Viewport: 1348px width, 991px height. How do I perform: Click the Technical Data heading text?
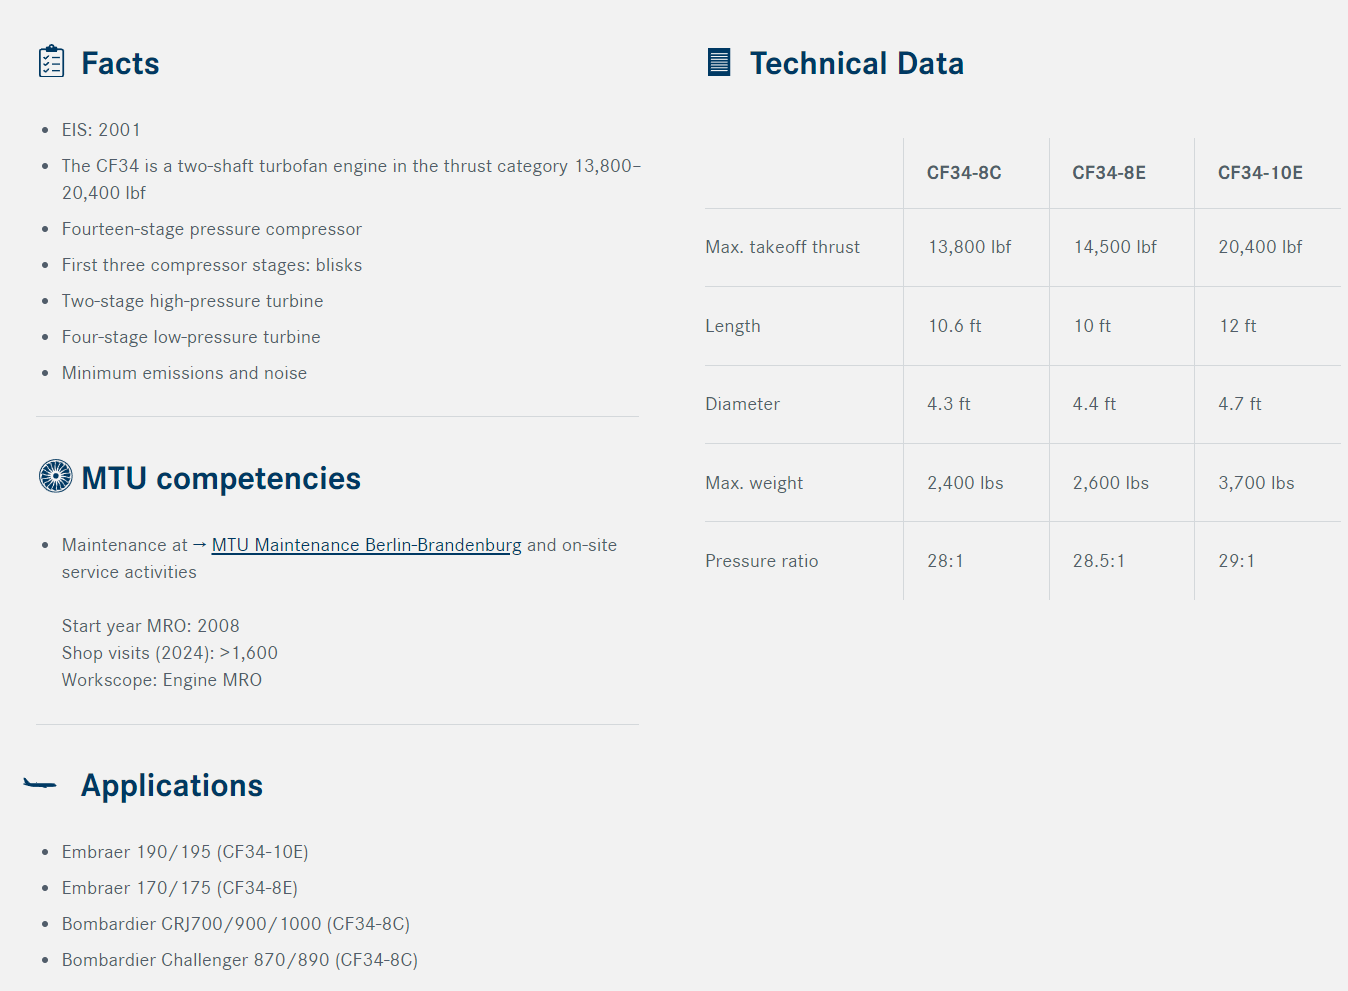click(857, 63)
